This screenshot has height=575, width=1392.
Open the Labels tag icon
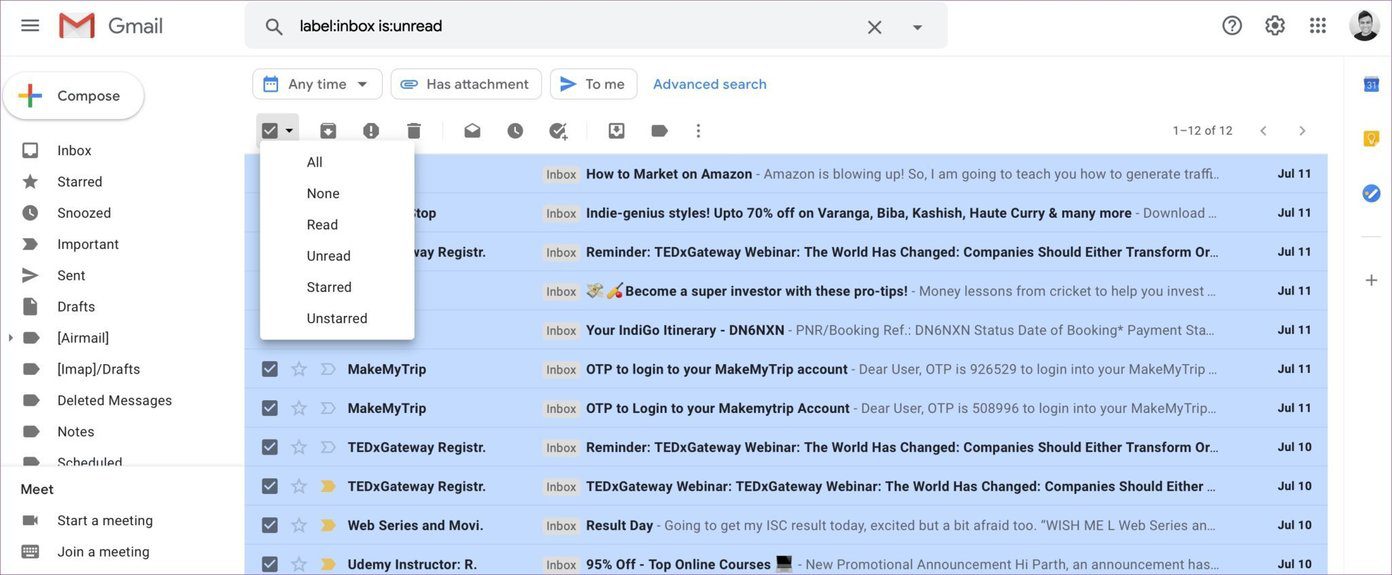click(x=659, y=131)
